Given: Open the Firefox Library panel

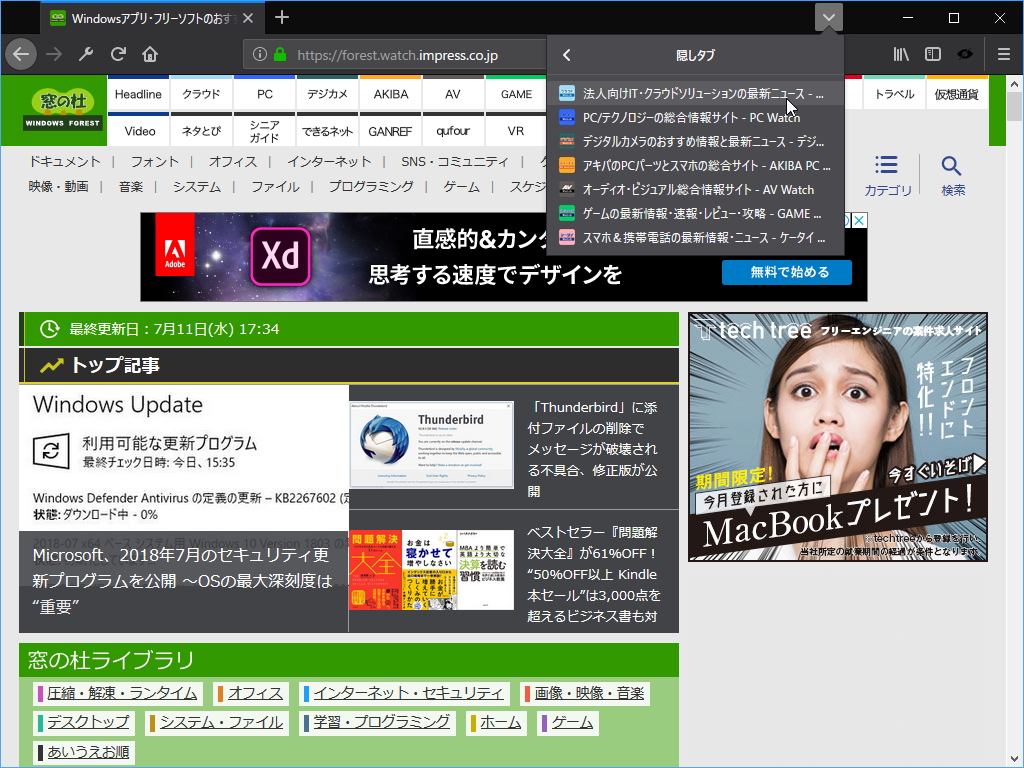Looking at the screenshot, I should click(900, 54).
